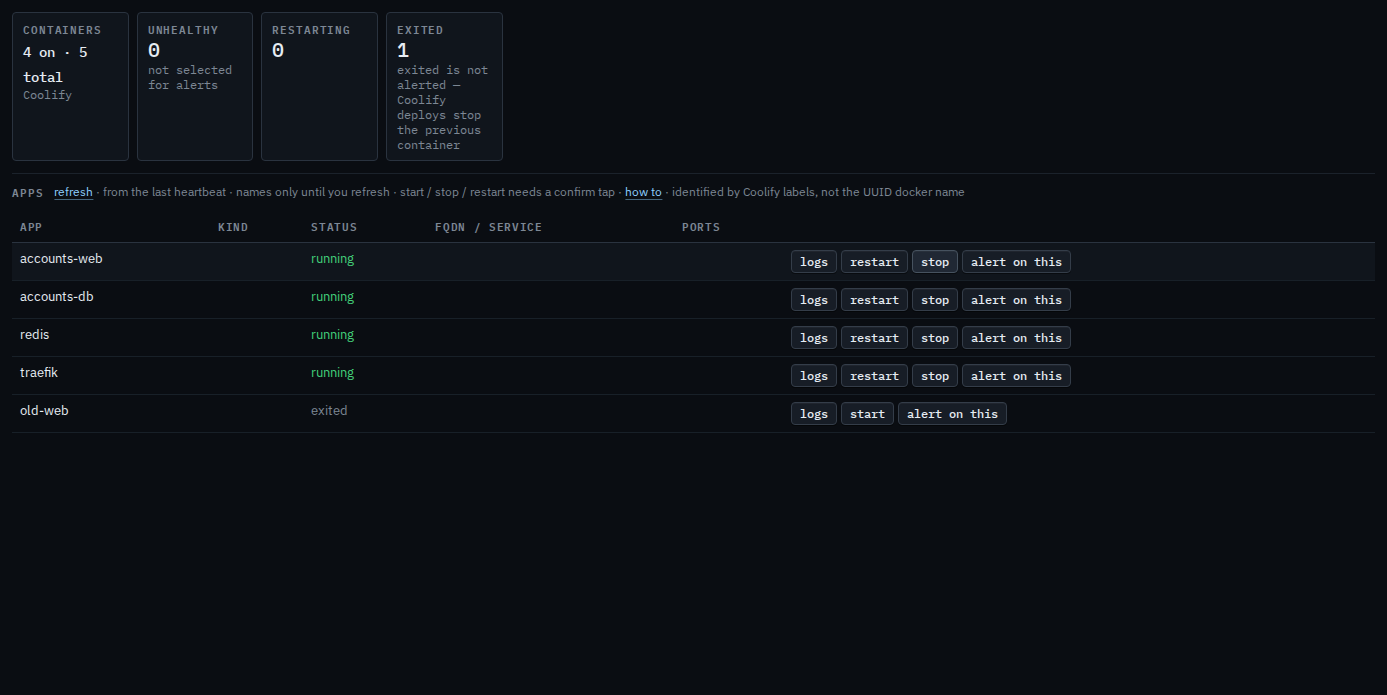1387x695 pixels.
Task: Set alert on old-web
Action: pyautogui.click(x=952, y=414)
